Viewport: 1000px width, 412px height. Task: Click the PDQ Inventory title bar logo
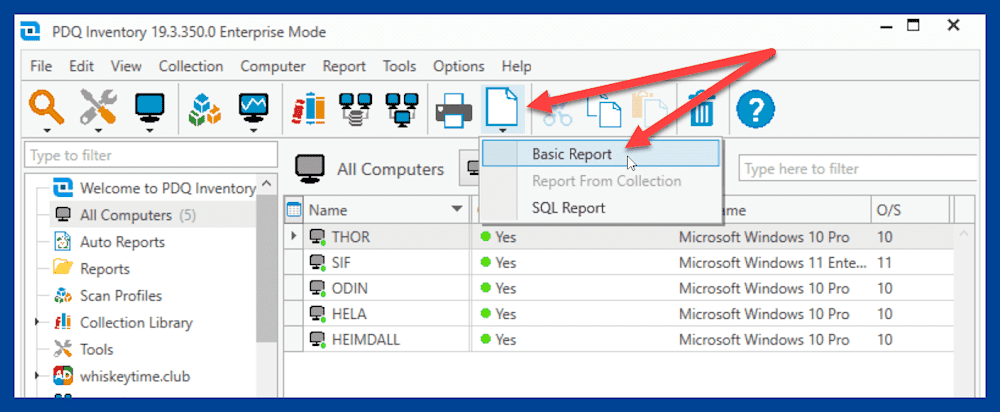tap(31, 31)
